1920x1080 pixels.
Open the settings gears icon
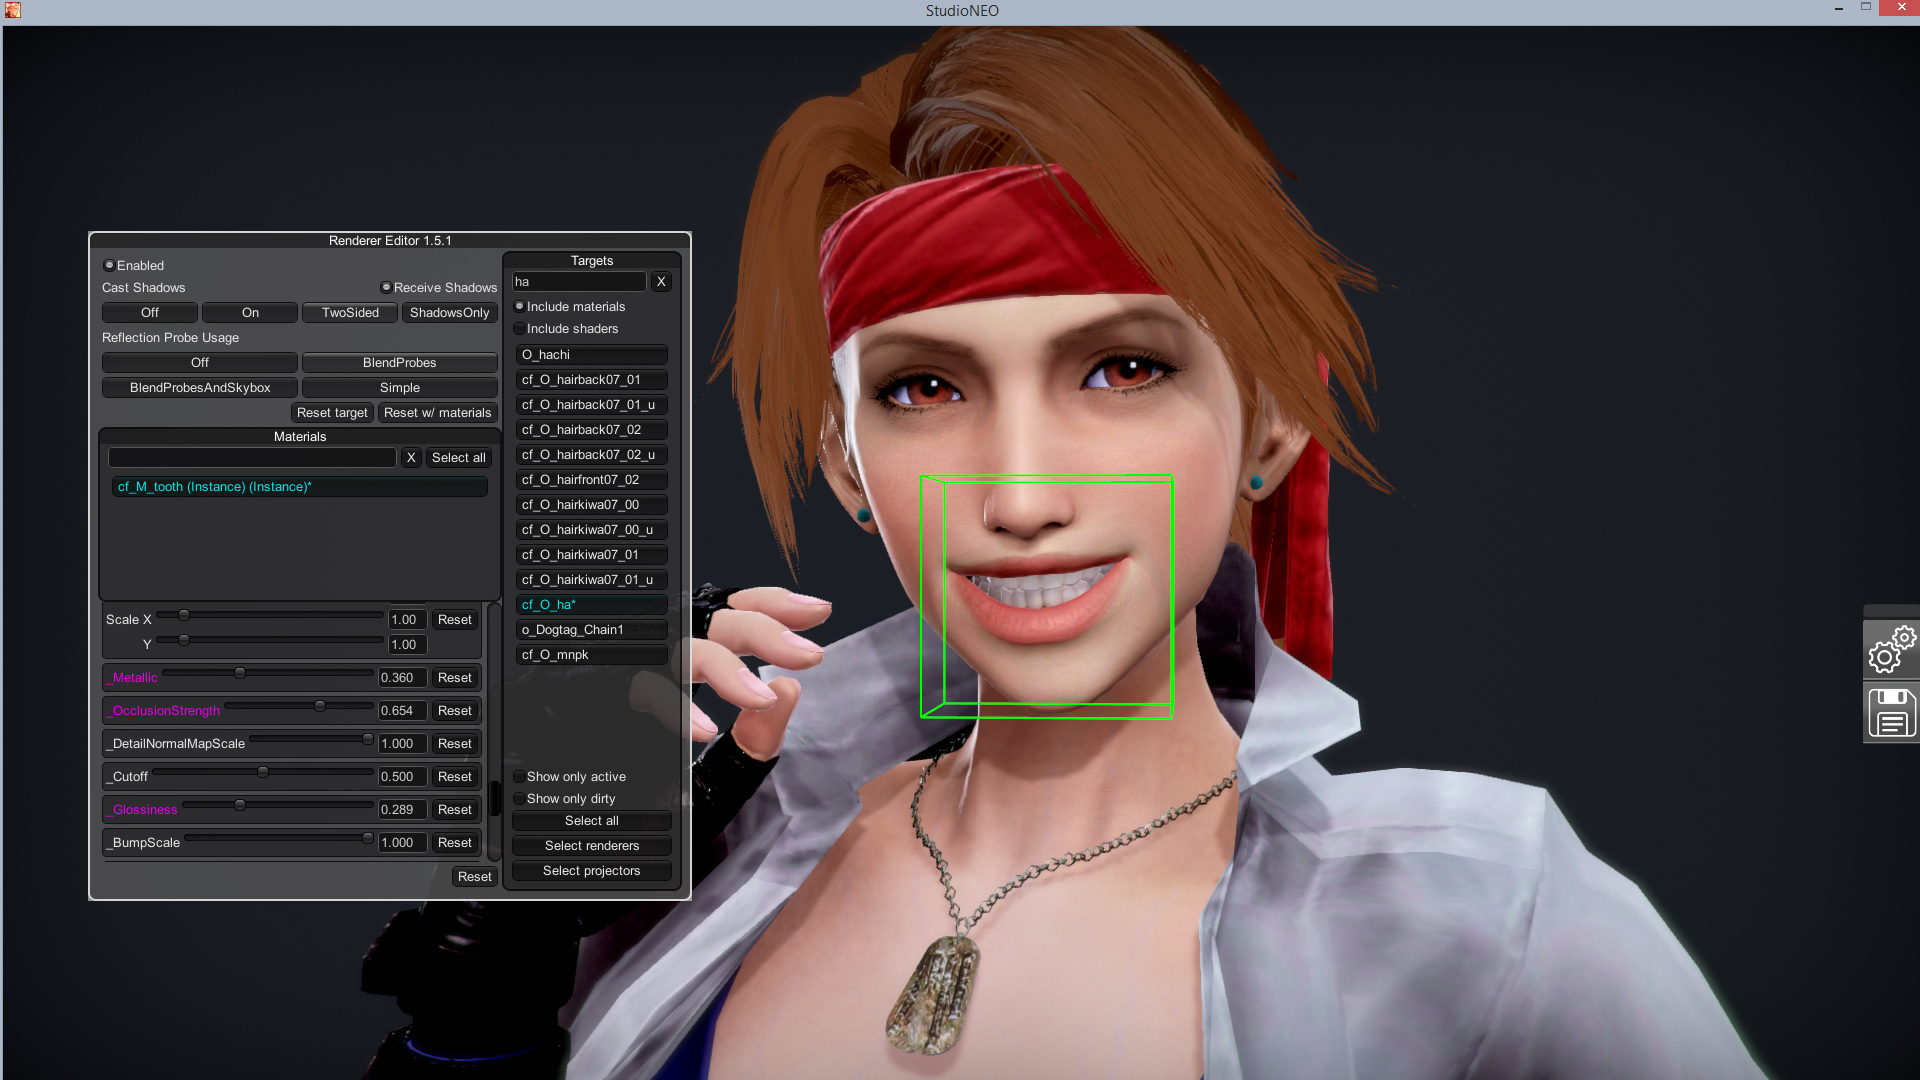1891,650
